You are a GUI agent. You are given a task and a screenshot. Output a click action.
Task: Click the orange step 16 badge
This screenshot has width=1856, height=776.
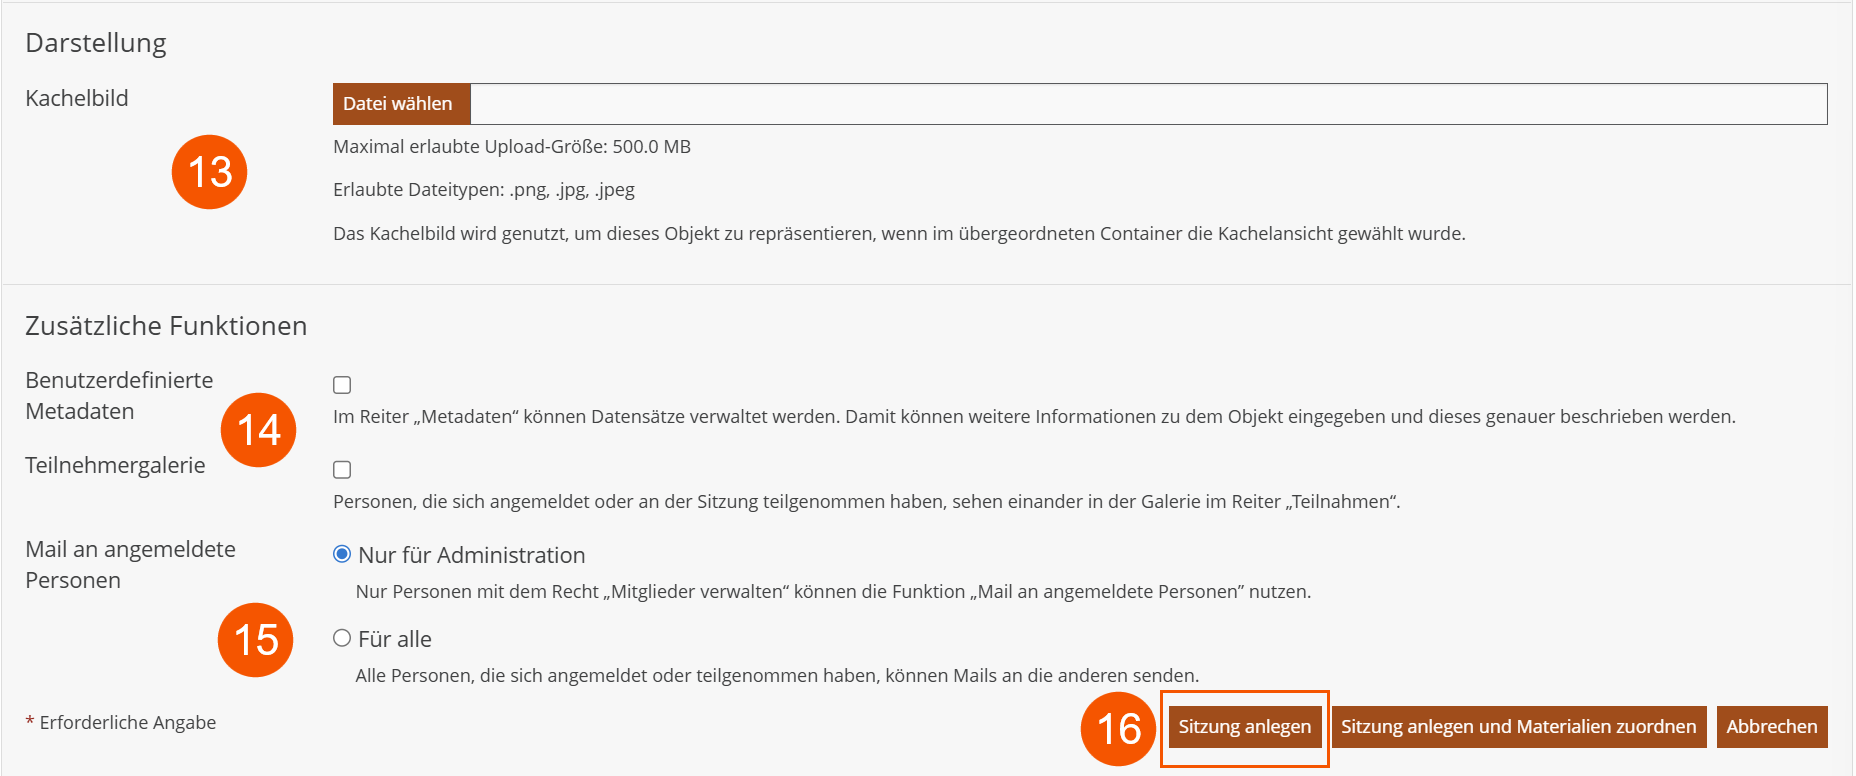click(x=1118, y=729)
